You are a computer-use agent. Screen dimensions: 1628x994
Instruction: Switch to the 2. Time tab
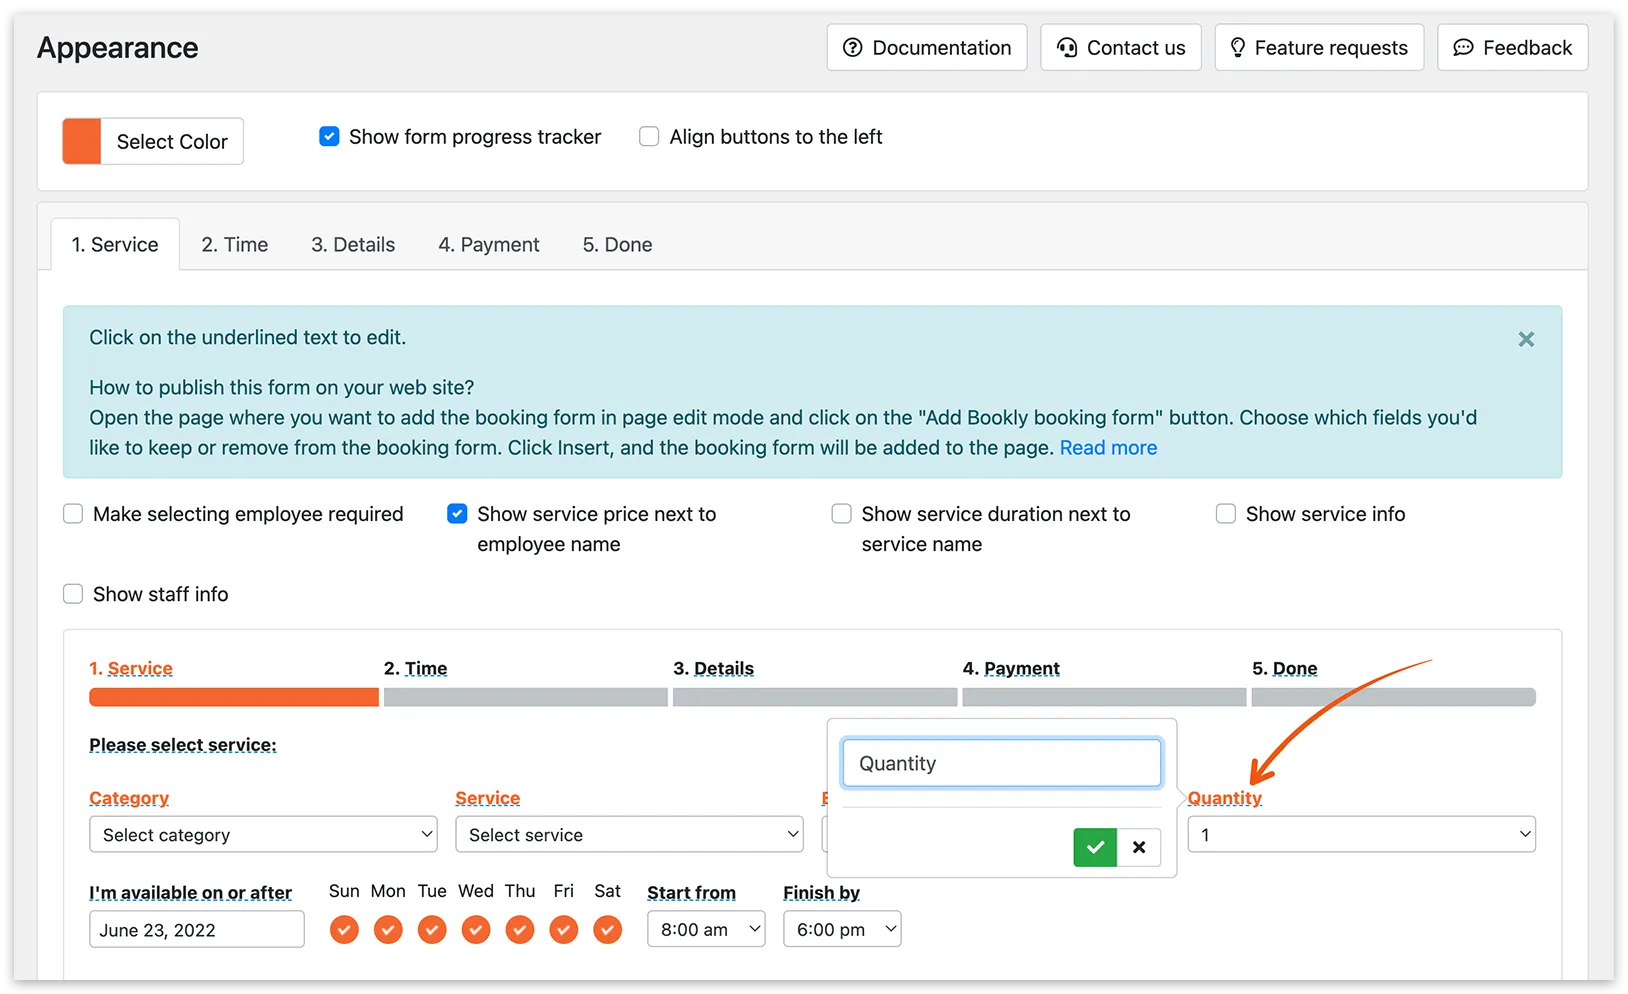click(235, 245)
